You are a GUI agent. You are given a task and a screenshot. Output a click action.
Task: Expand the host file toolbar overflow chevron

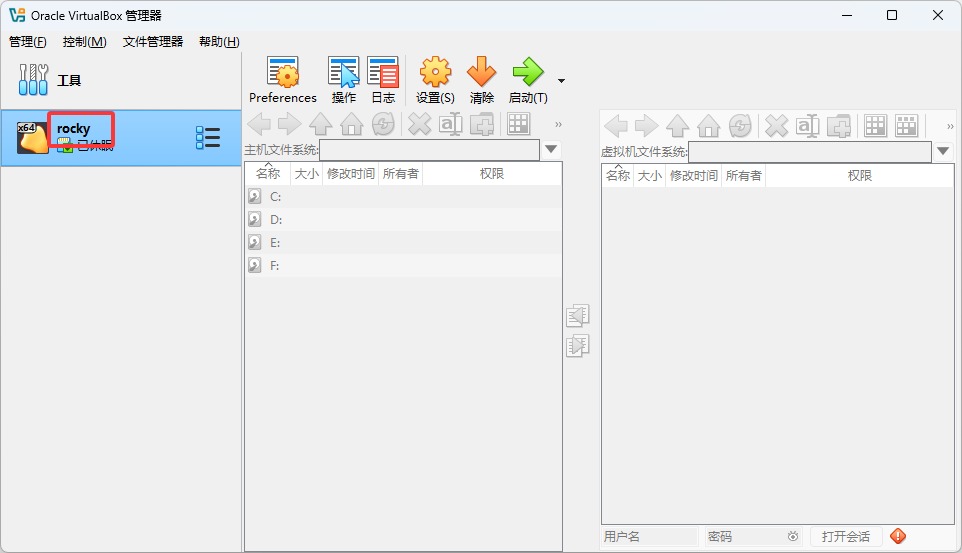[x=558, y=125]
